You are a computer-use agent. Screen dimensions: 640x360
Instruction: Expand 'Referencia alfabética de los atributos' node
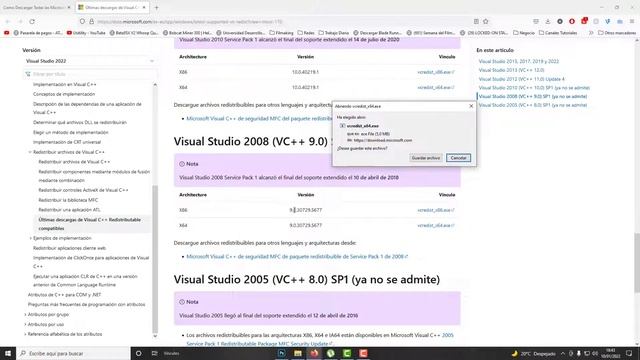point(25,334)
